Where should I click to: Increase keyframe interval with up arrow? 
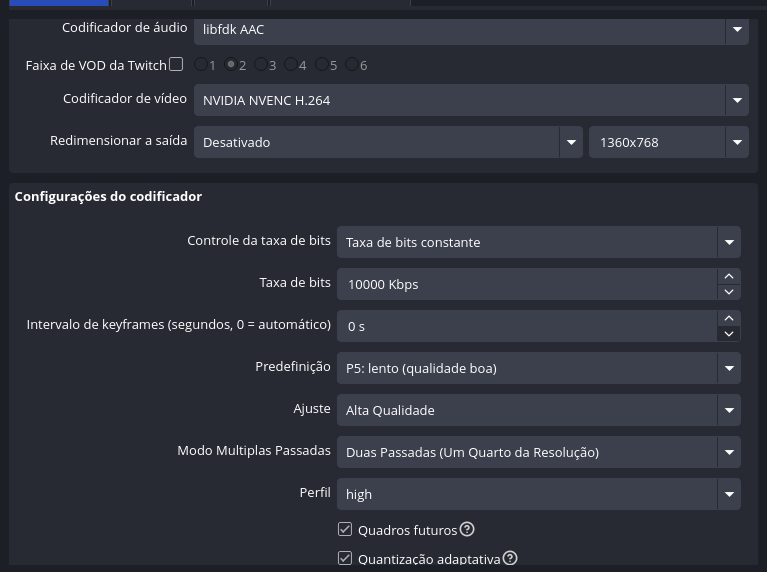[729, 318]
